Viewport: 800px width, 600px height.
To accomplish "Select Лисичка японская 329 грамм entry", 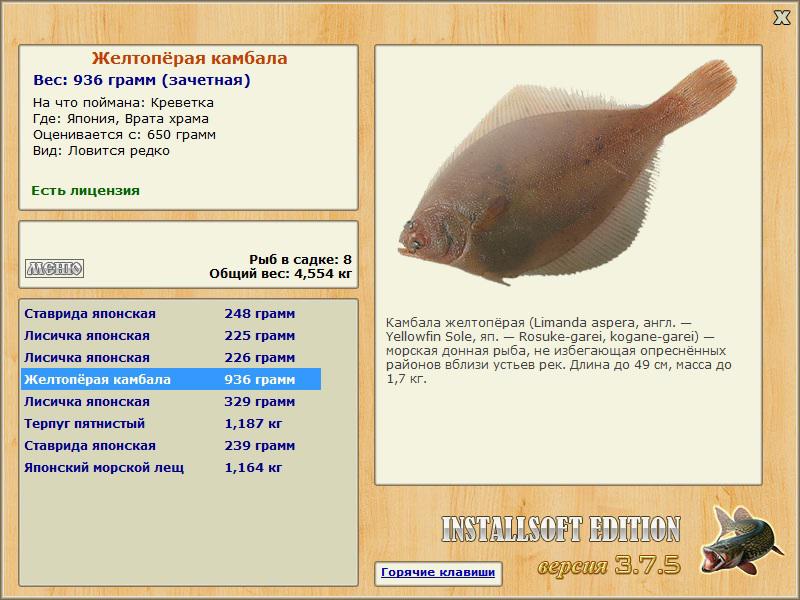I will click(171, 402).
